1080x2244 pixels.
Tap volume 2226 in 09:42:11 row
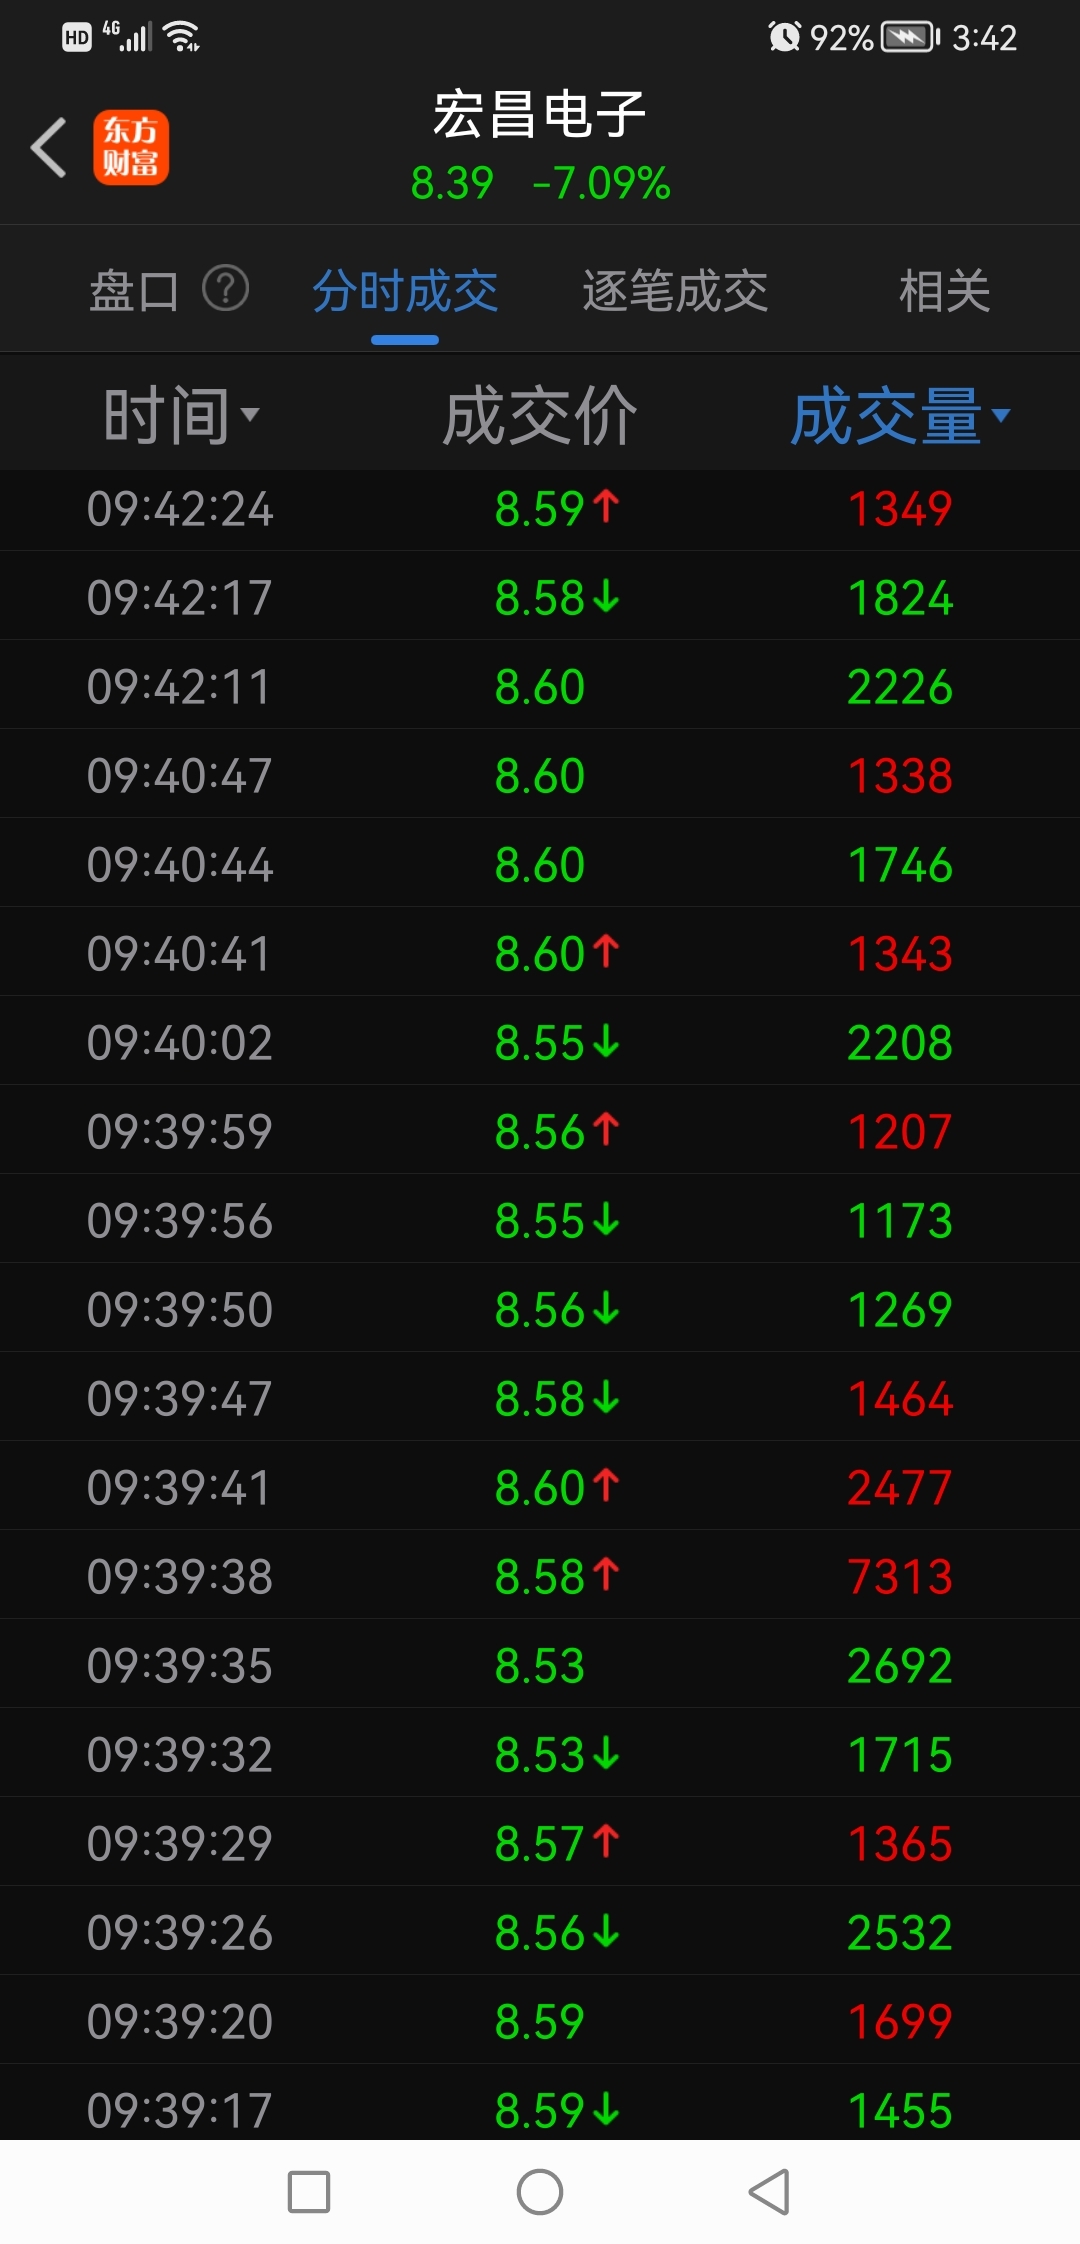tap(900, 687)
